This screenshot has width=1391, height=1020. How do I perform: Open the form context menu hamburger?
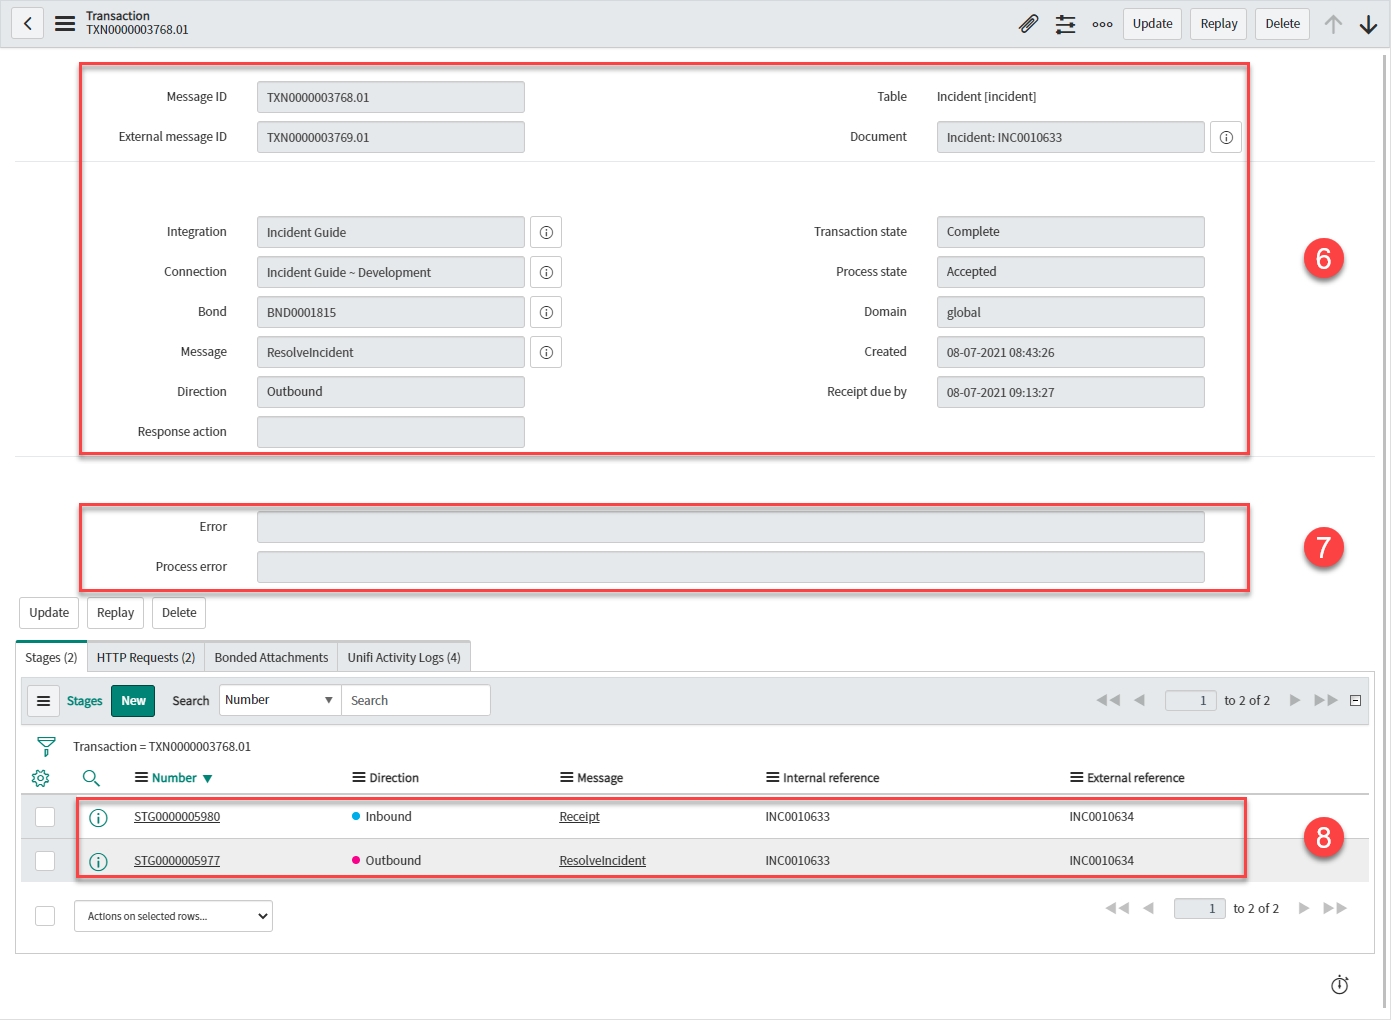pyautogui.click(x=65, y=23)
